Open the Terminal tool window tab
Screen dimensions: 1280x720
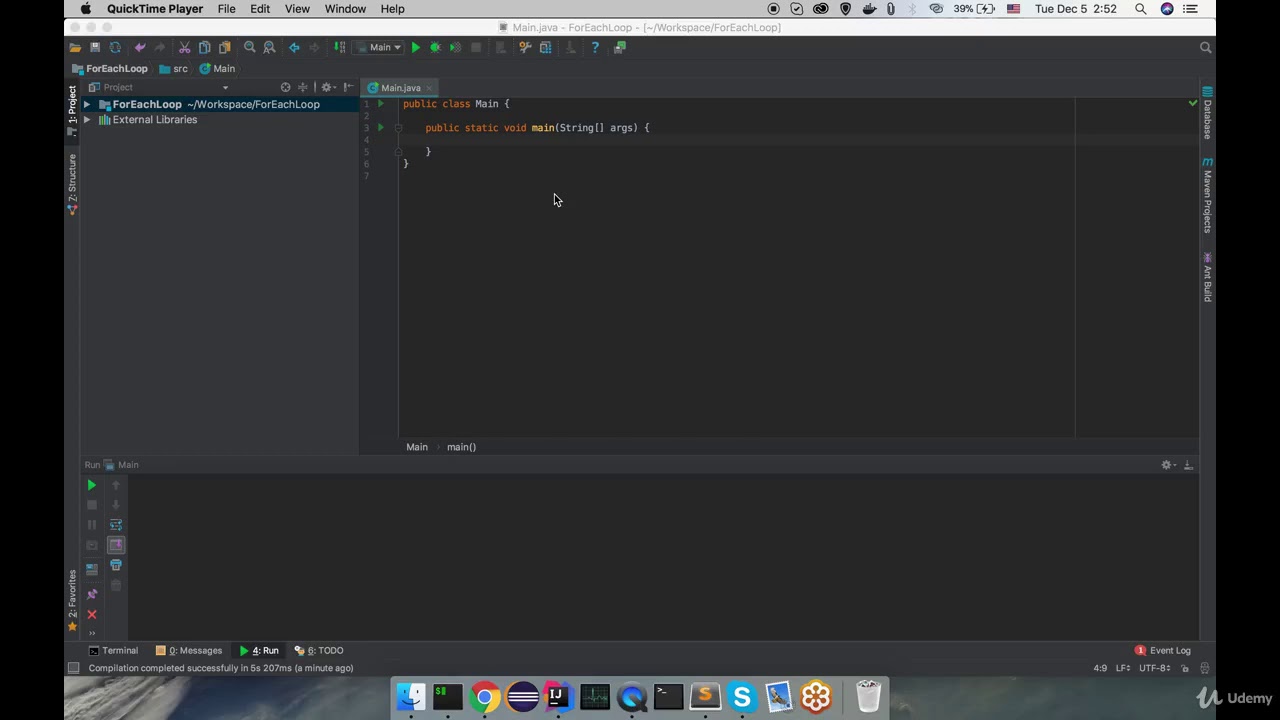point(113,650)
